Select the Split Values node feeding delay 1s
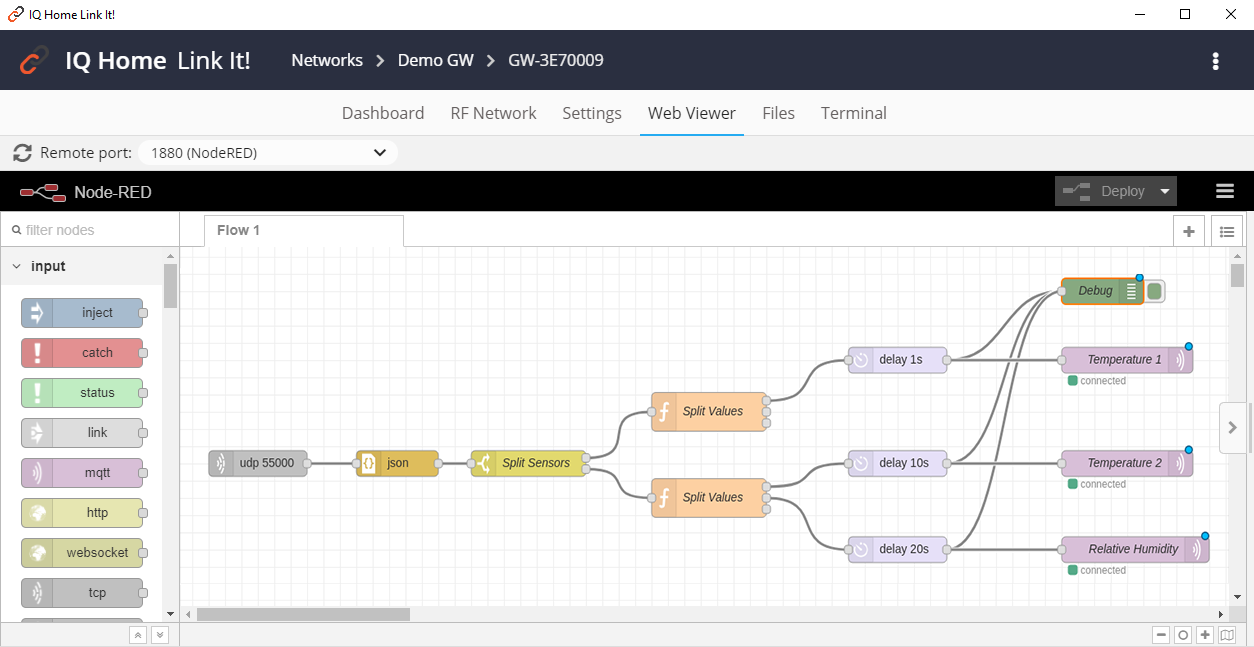Viewport: 1254px width, 647px height. pyautogui.click(x=708, y=411)
